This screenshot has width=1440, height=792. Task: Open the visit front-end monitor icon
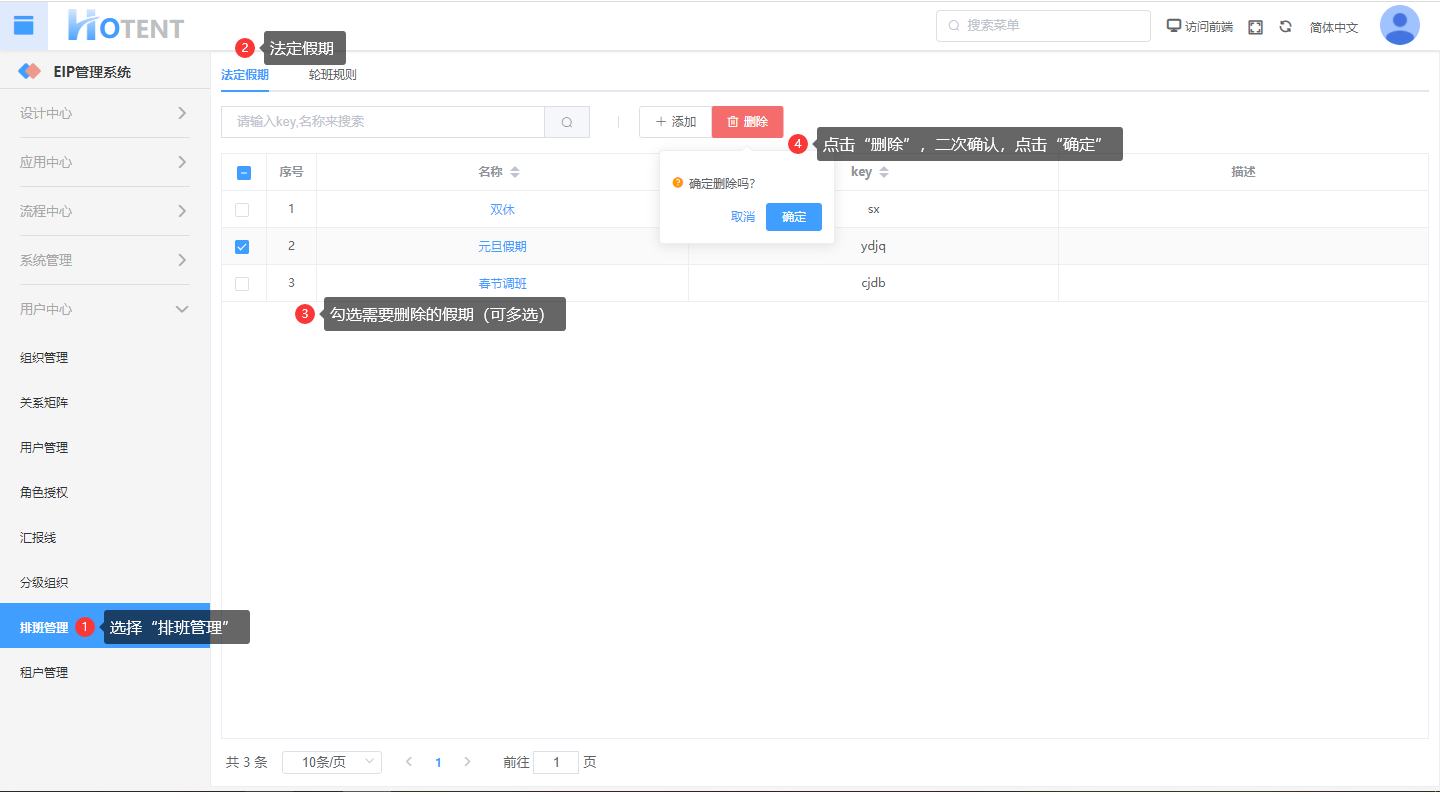[x=1174, y=26]
